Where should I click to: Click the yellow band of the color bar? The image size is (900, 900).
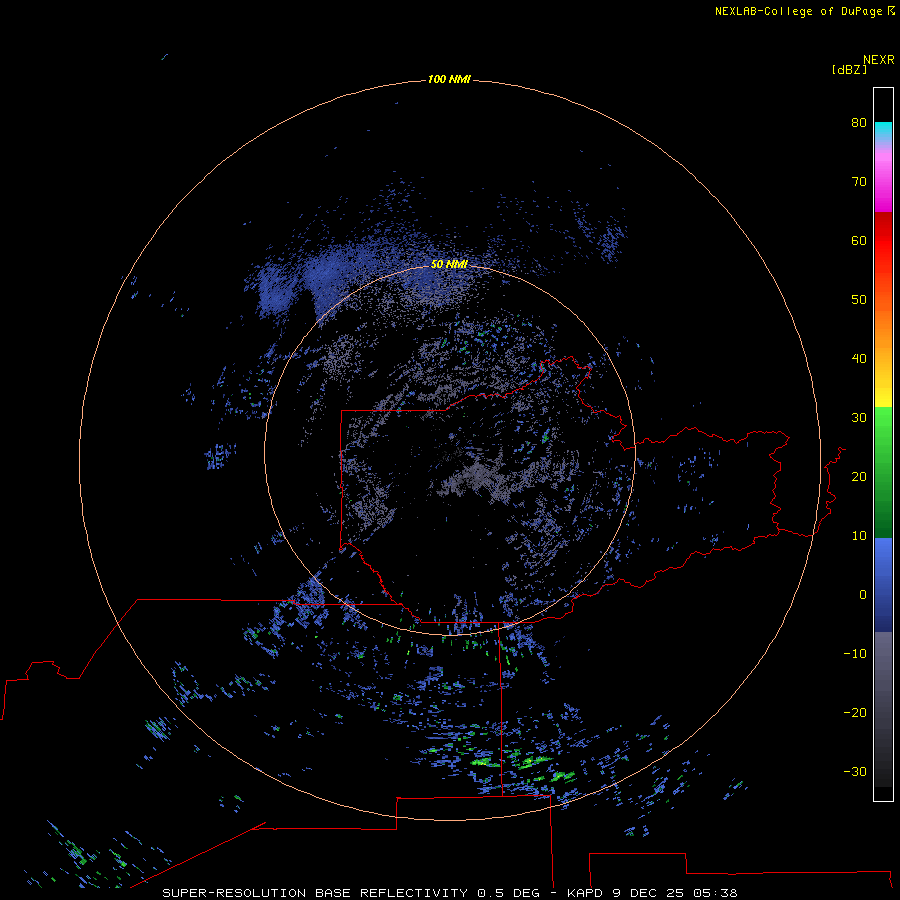tap(883, 397)
